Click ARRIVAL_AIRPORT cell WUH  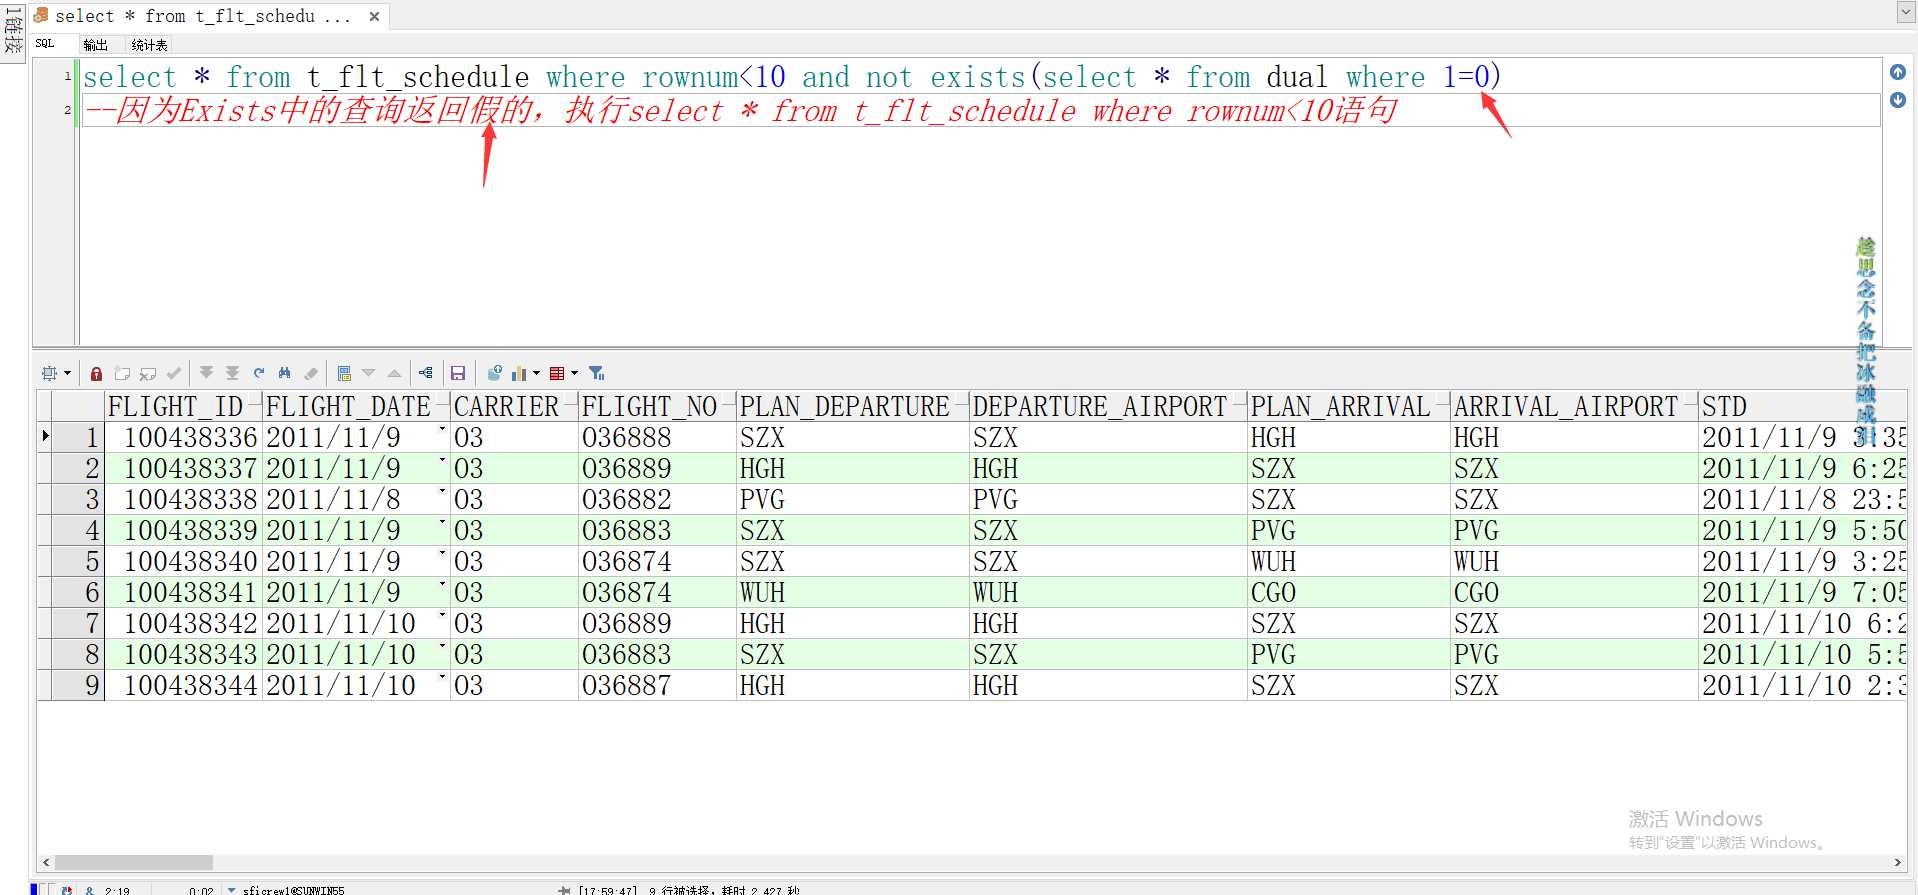[1575, 561]
